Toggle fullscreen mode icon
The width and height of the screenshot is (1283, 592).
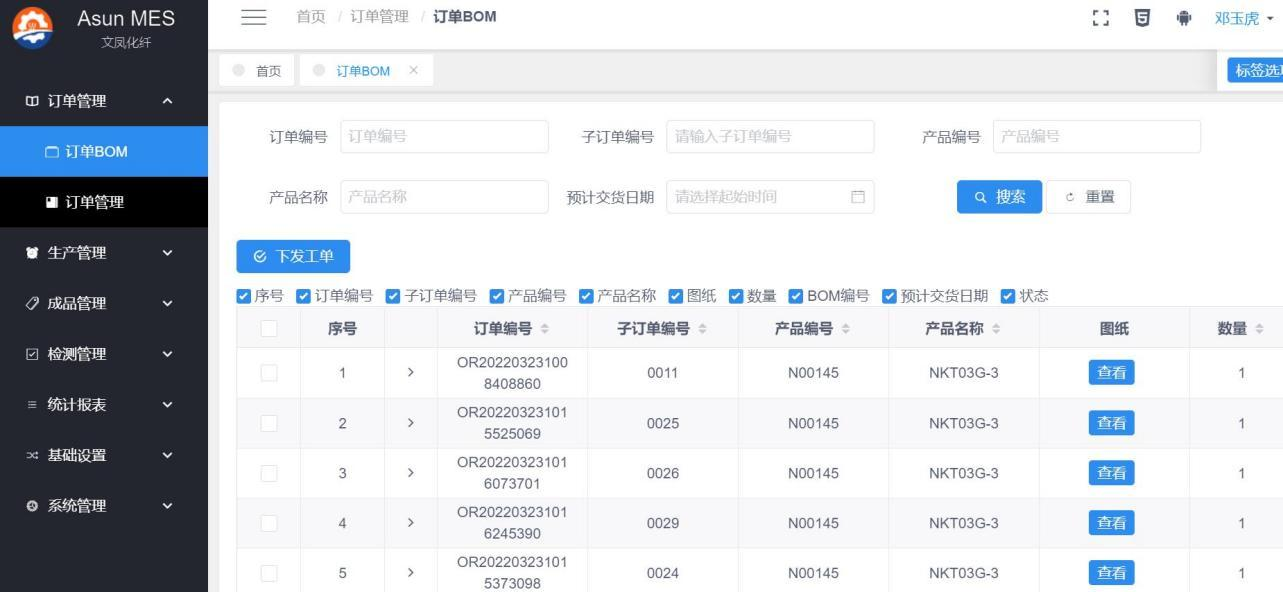[1101, 18]
